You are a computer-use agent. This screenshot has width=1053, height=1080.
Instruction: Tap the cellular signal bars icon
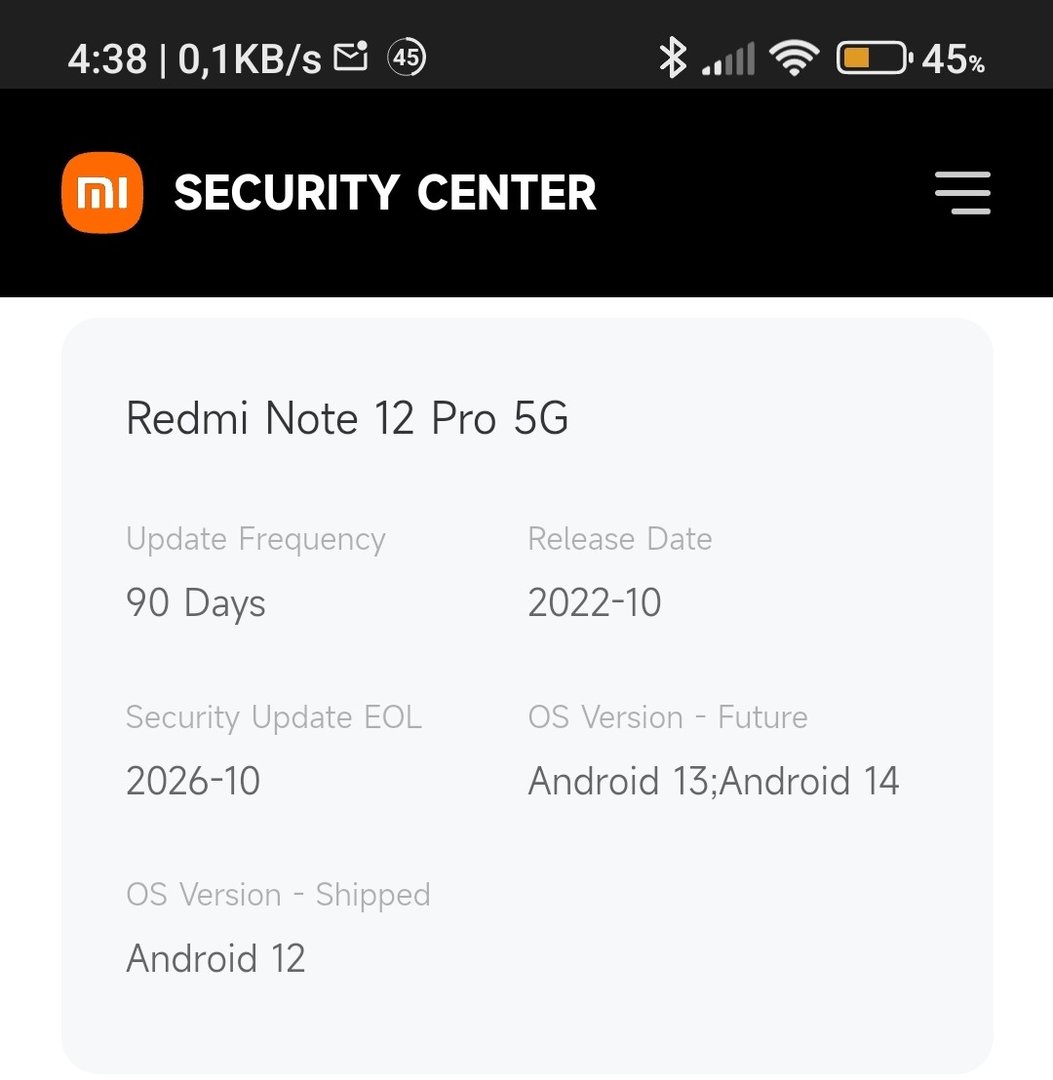[728, 60]
